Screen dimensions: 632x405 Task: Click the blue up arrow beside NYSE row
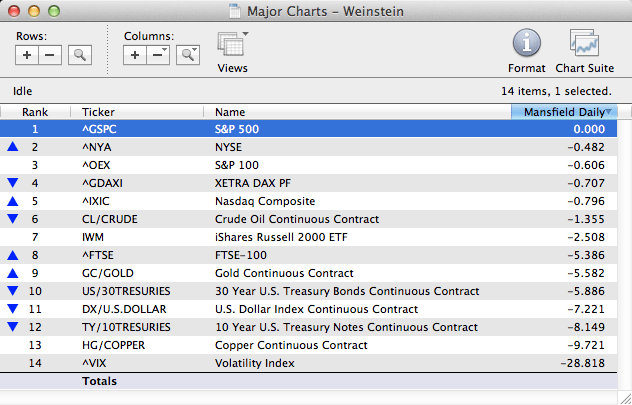coord(13,147)
